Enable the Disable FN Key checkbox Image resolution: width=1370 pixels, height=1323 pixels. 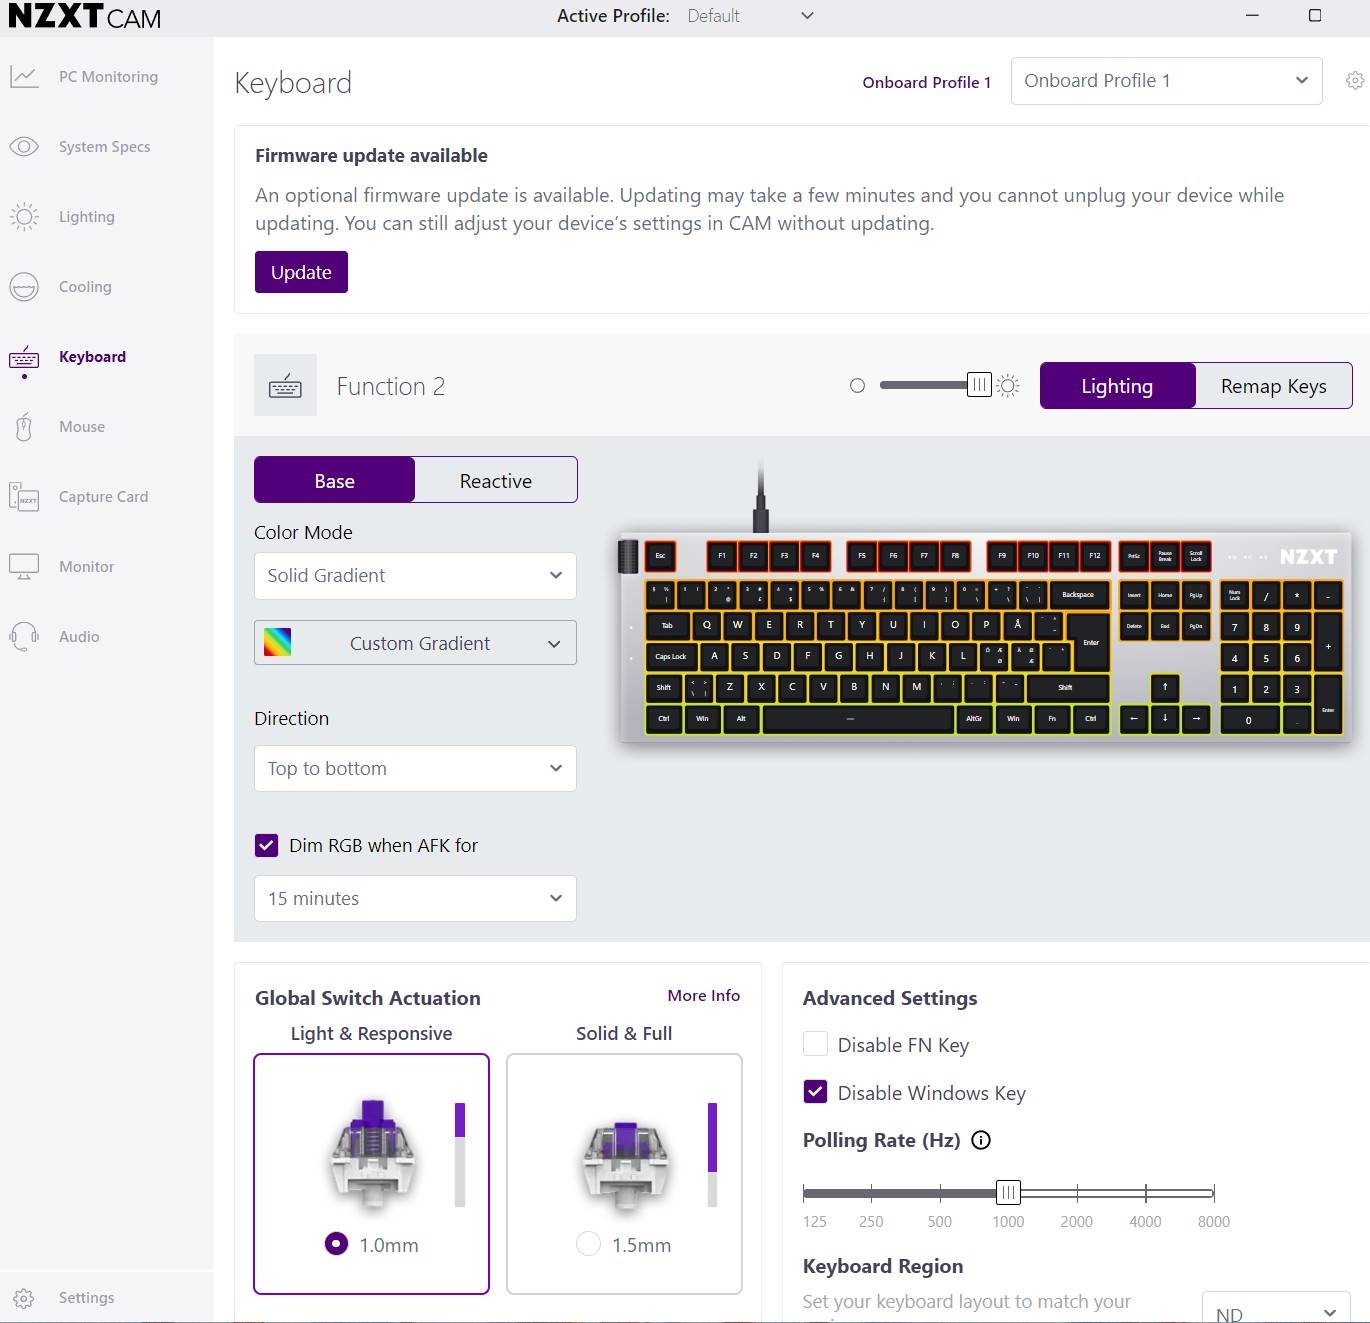tap(816, 1045)
